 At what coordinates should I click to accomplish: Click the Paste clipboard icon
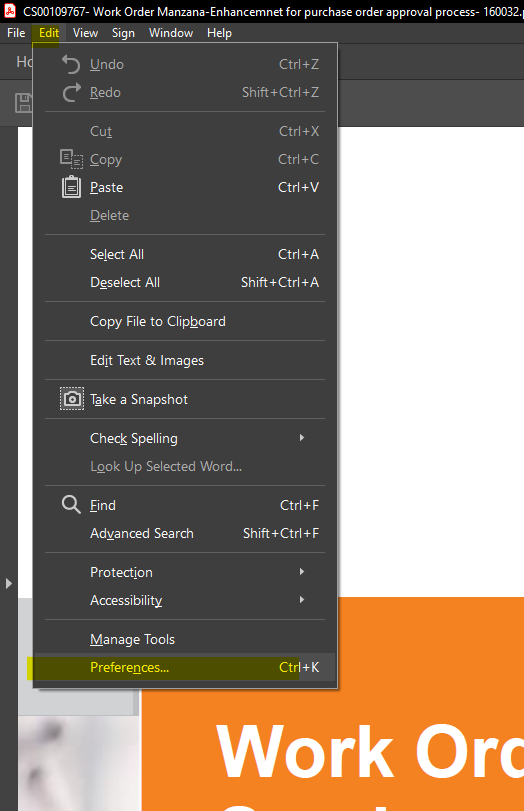click(71, 187)
